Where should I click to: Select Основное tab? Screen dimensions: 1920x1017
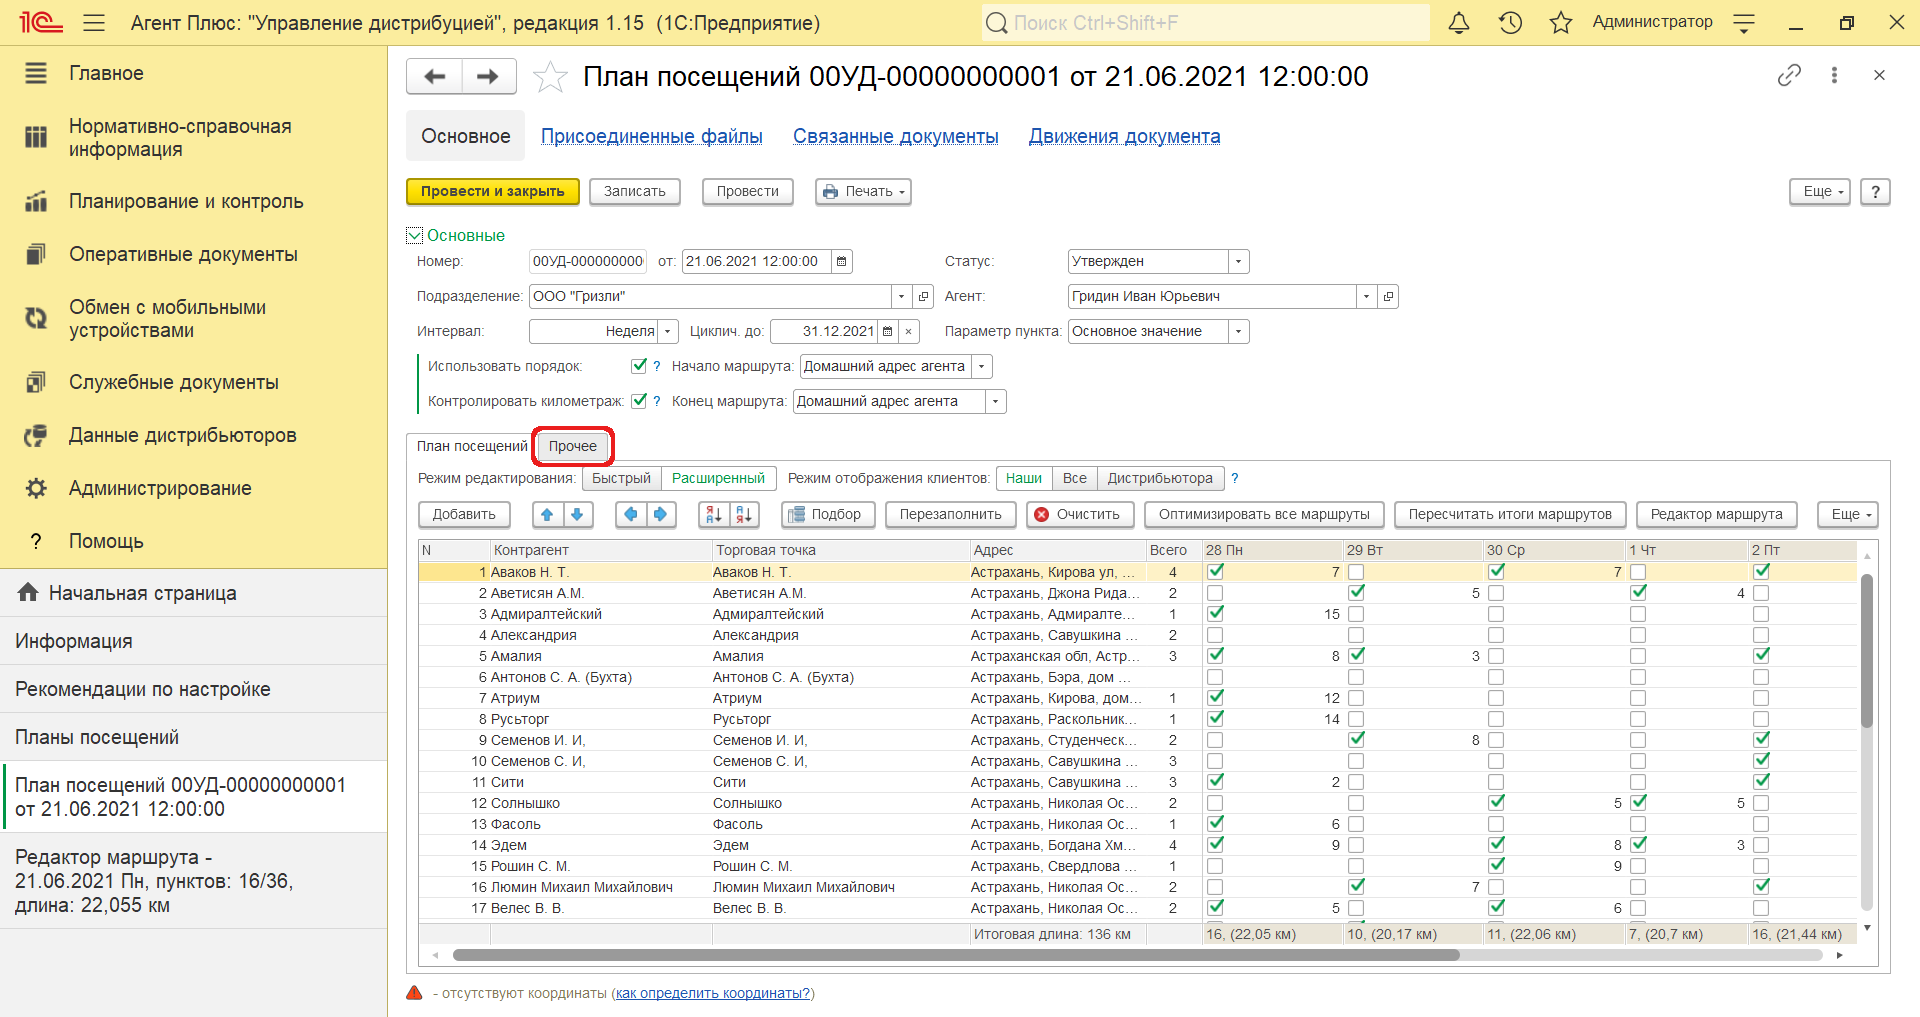point(465,136)
